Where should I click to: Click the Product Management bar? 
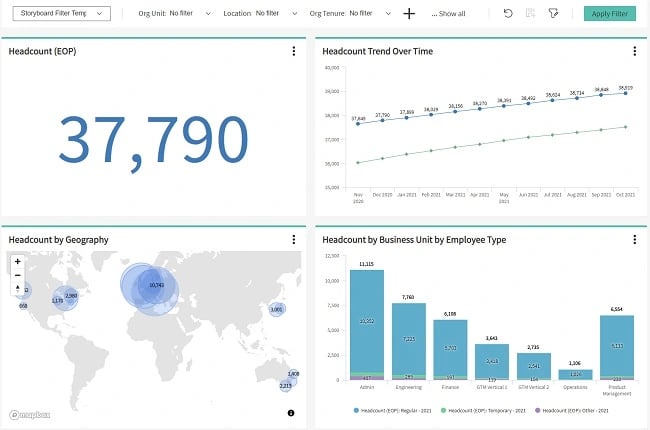(x=617, y=347)
